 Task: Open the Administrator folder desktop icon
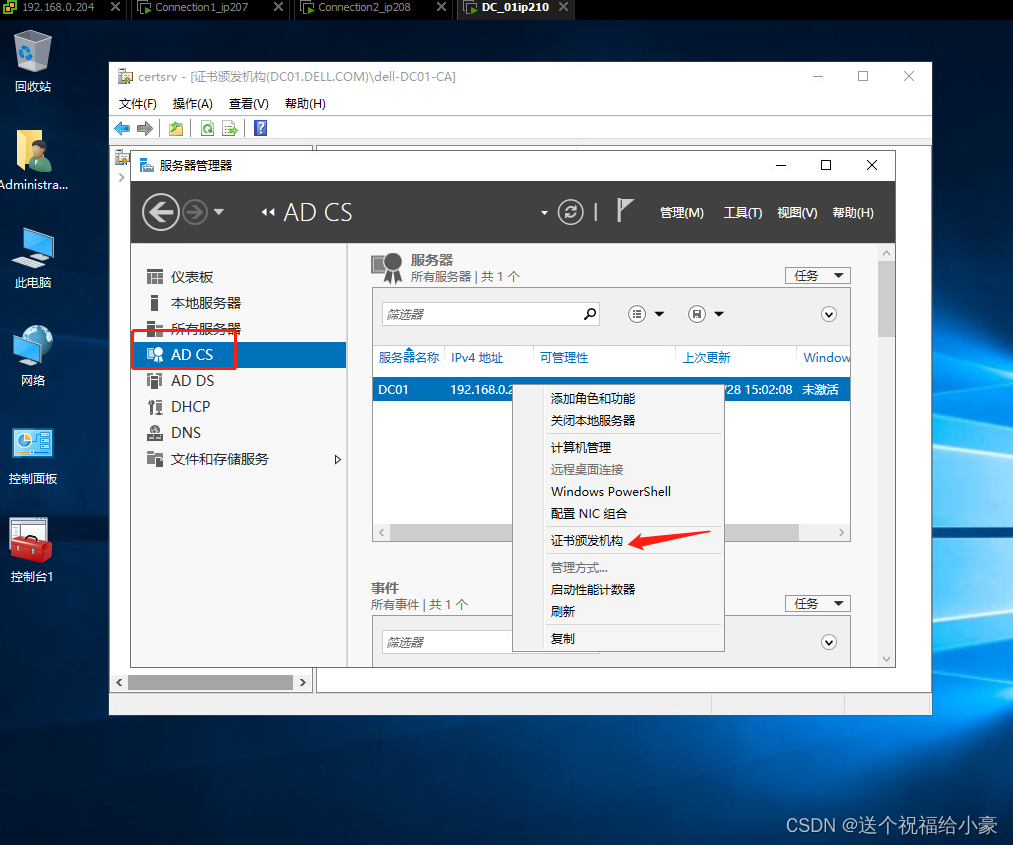click(32, 160)
